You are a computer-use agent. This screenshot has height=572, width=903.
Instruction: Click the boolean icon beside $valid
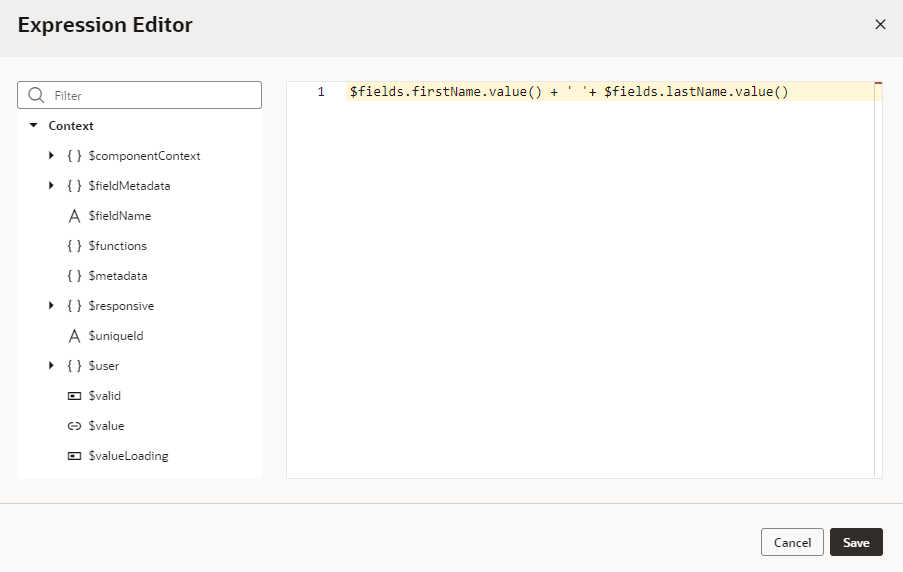tap(74, 396)
